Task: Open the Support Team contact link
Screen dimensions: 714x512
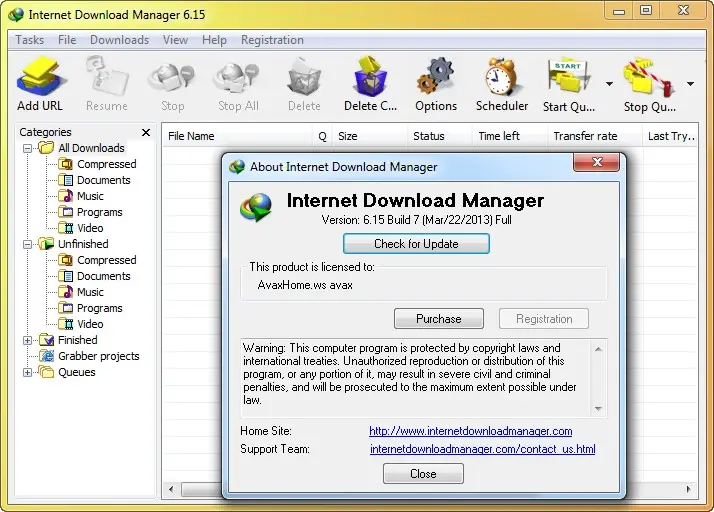Action: (x=482, y=449)
